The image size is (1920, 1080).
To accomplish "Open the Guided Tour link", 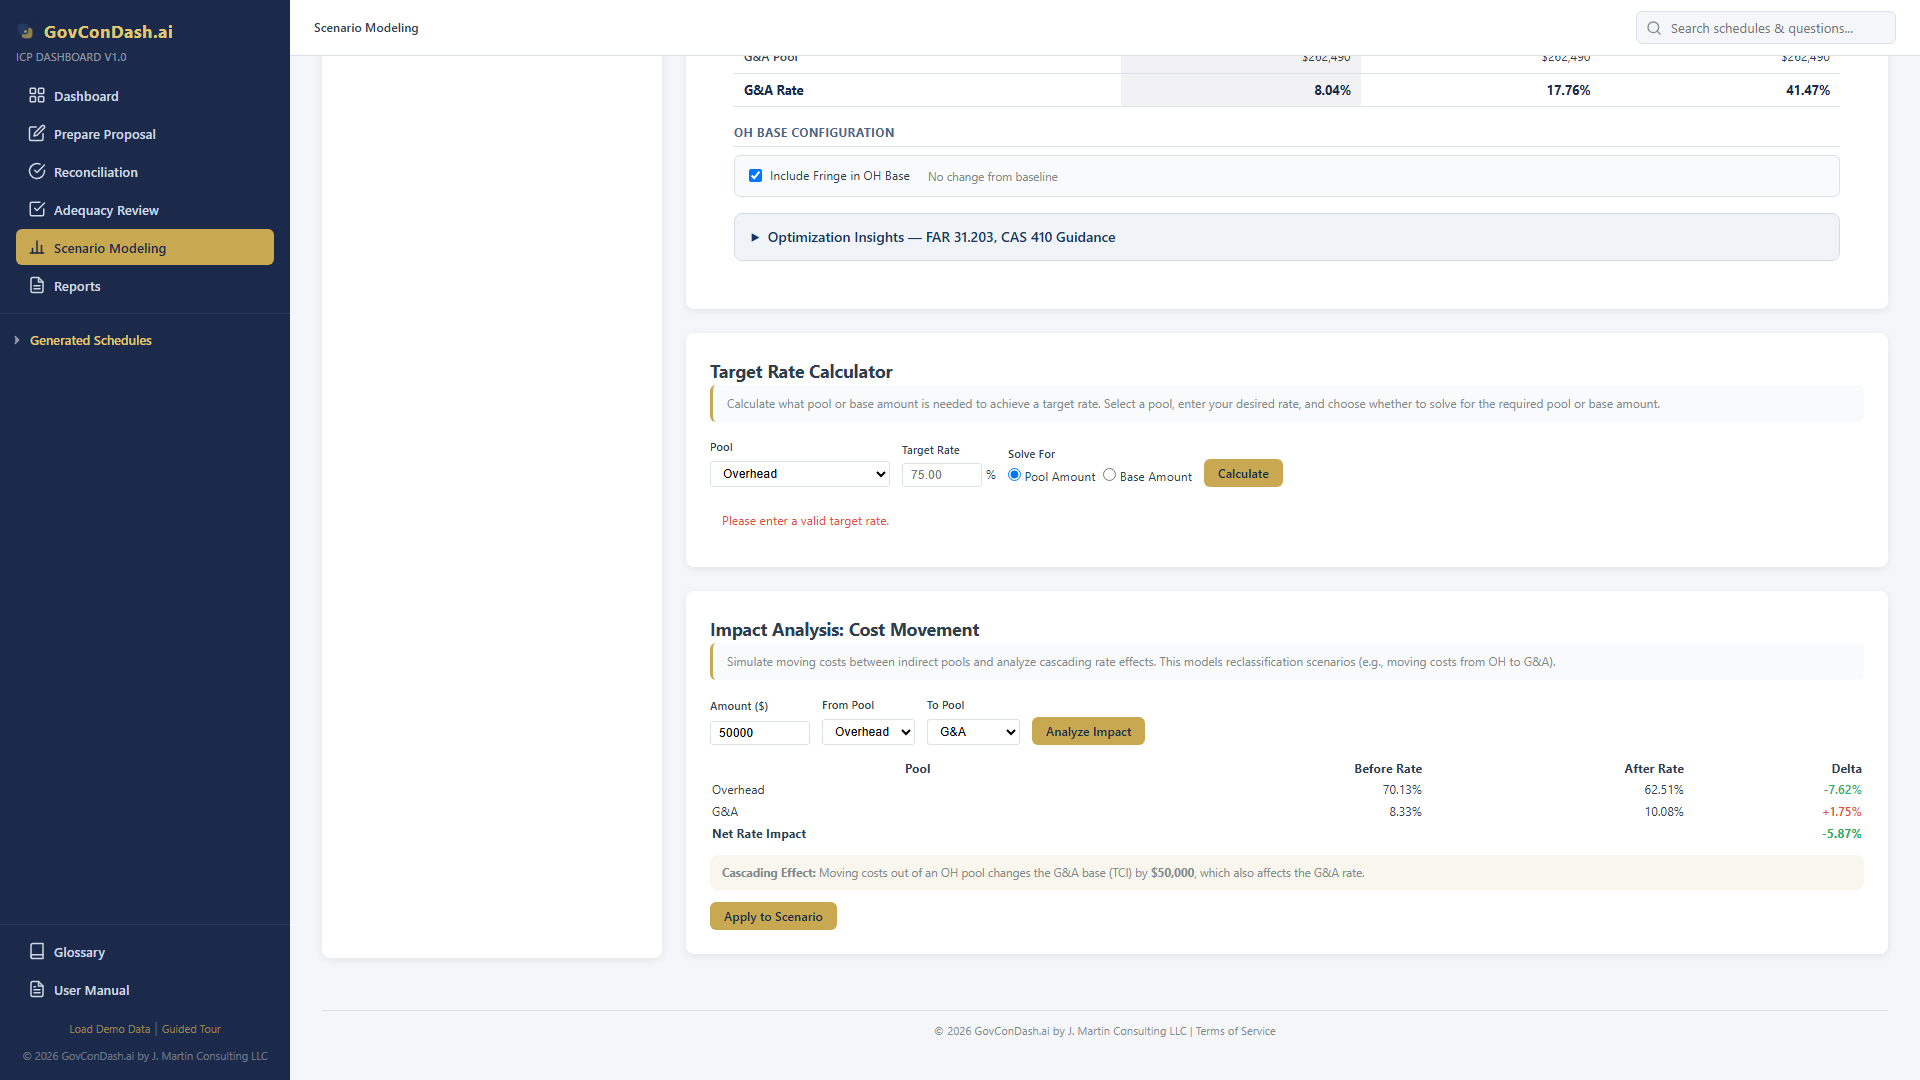I will coord(191,1029).
